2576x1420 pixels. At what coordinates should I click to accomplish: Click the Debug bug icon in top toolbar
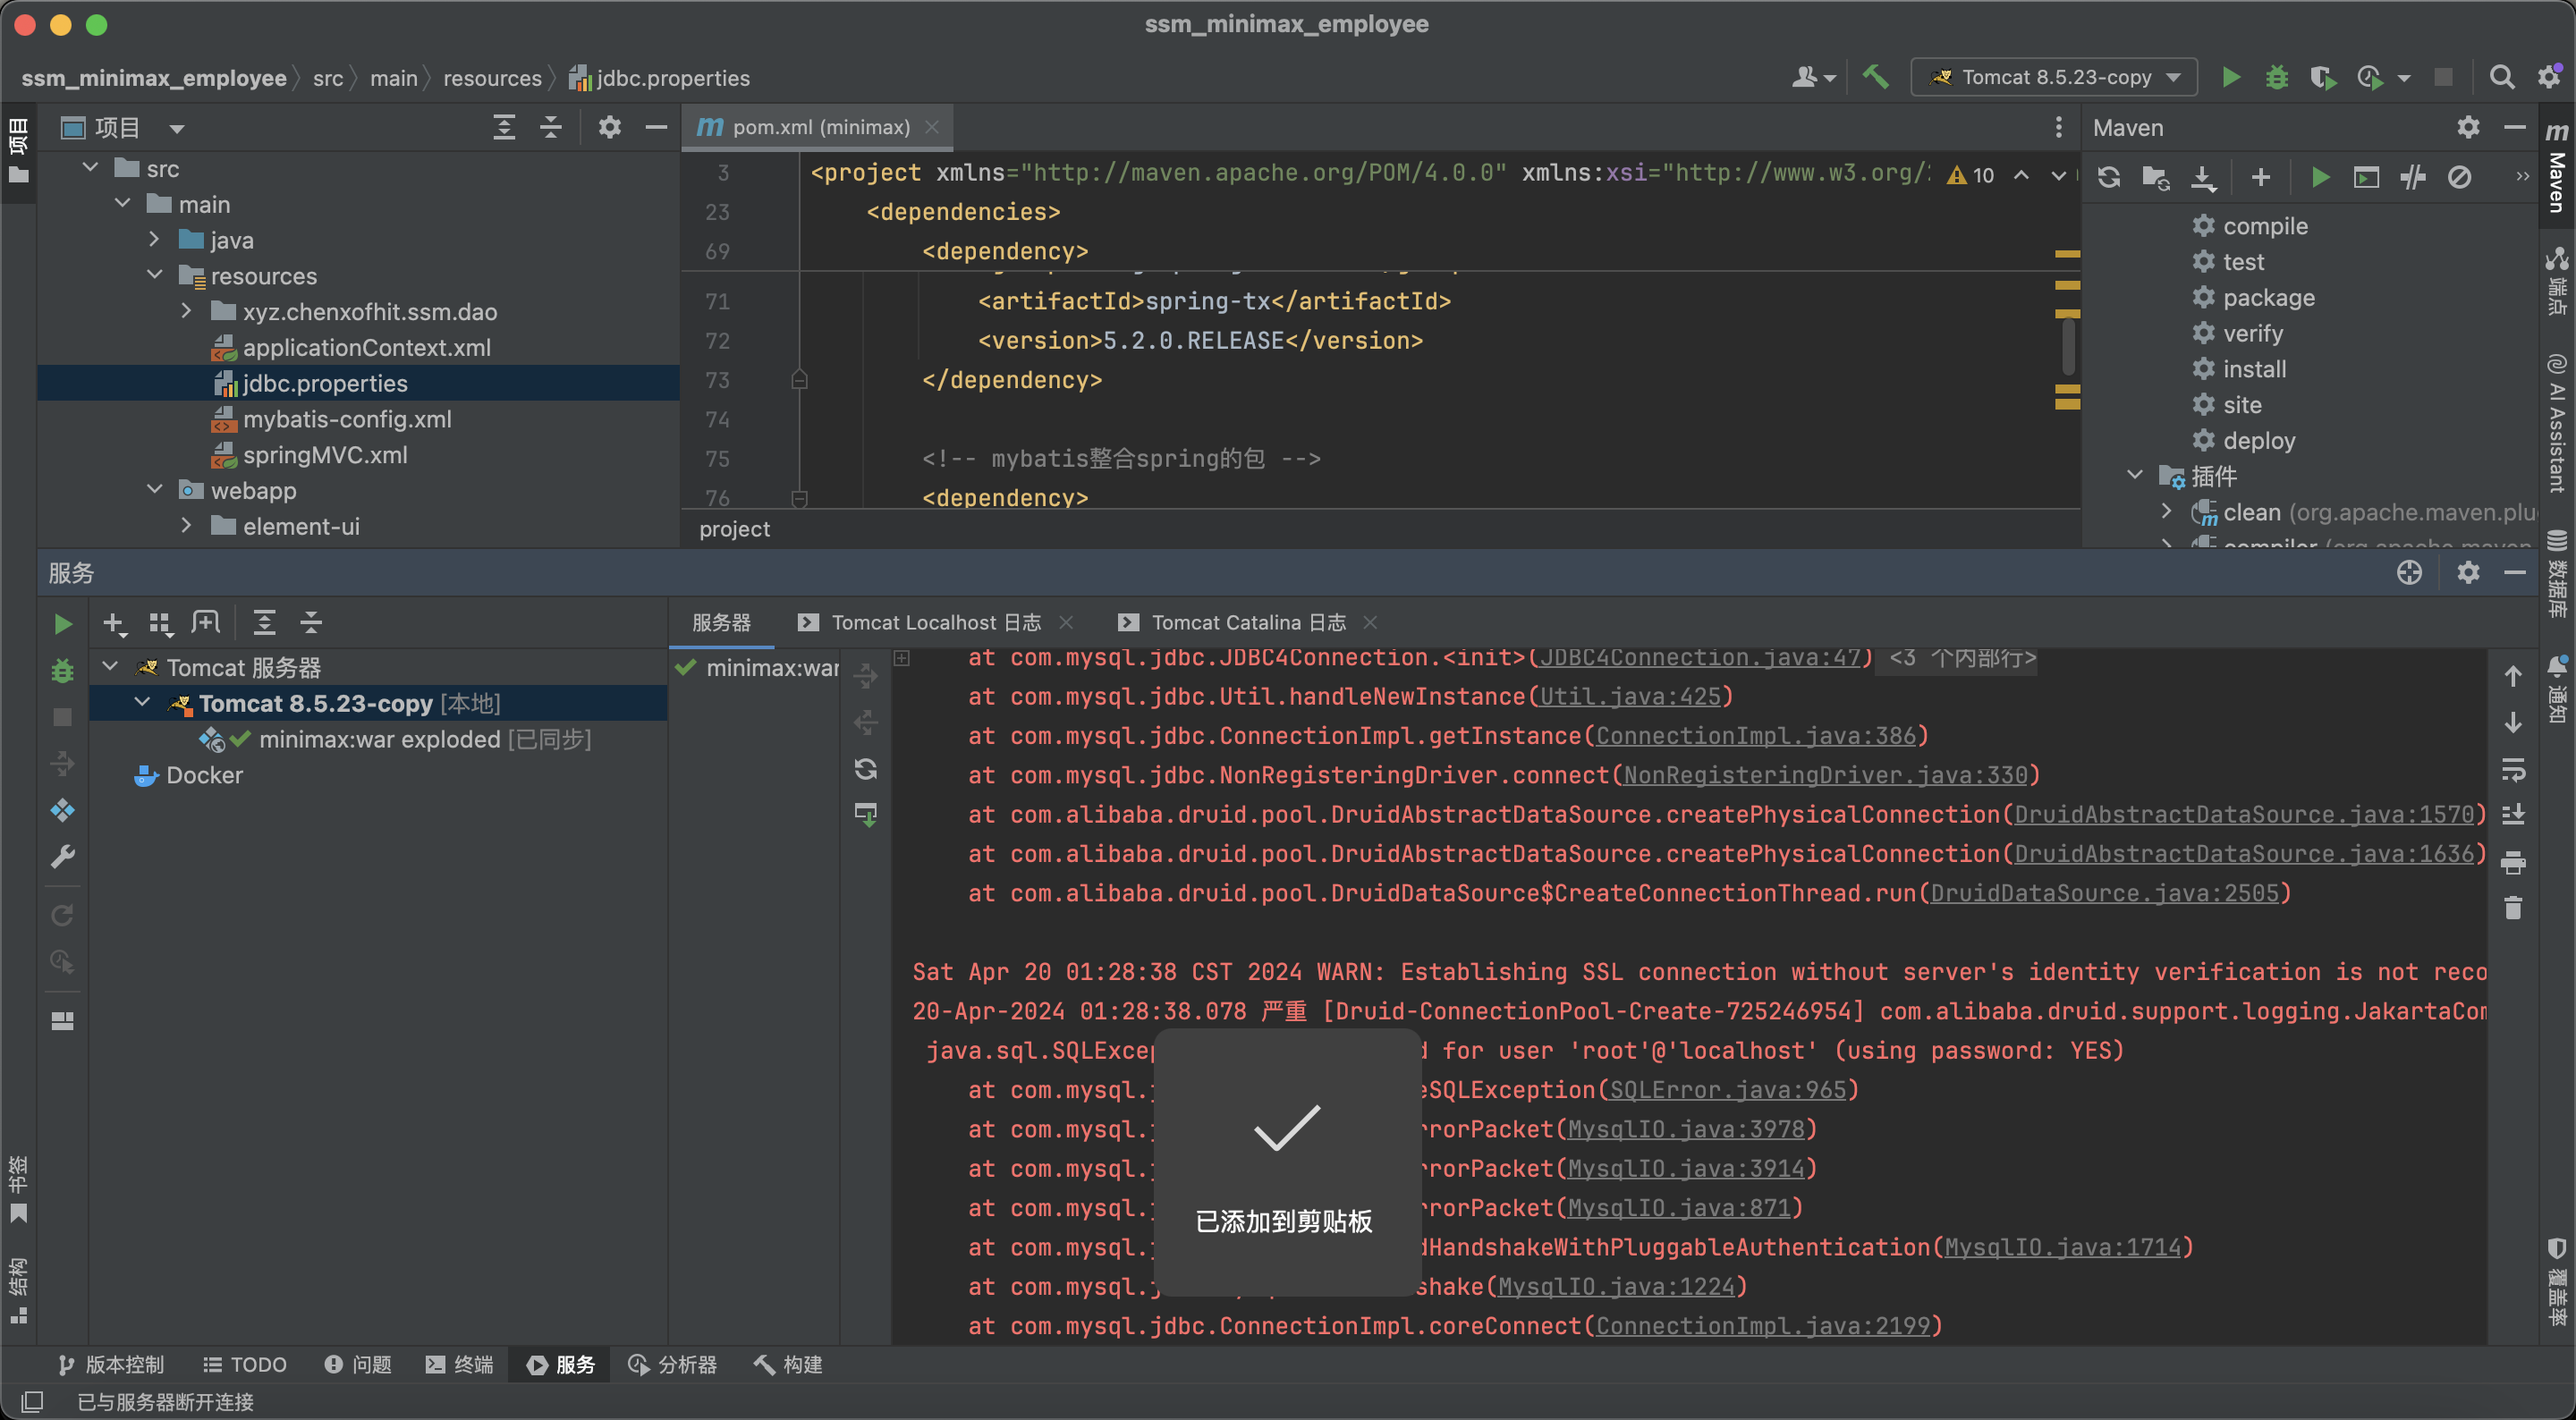click(x=2276, y=77)
